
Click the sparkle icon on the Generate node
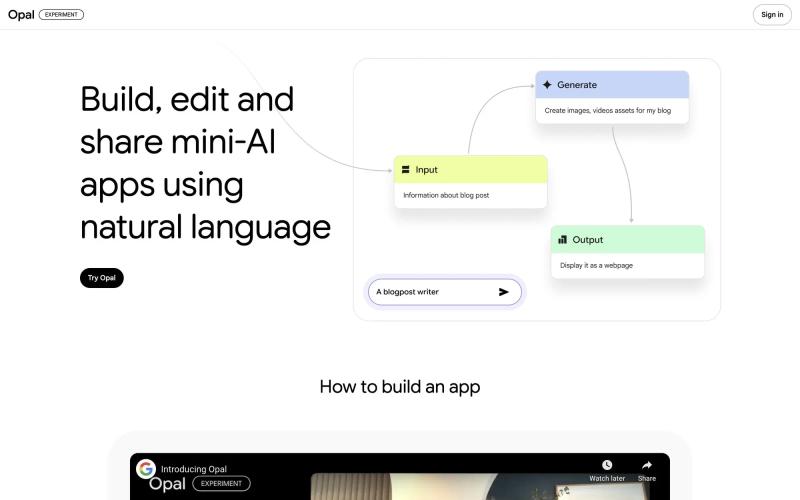coord(547,85)
